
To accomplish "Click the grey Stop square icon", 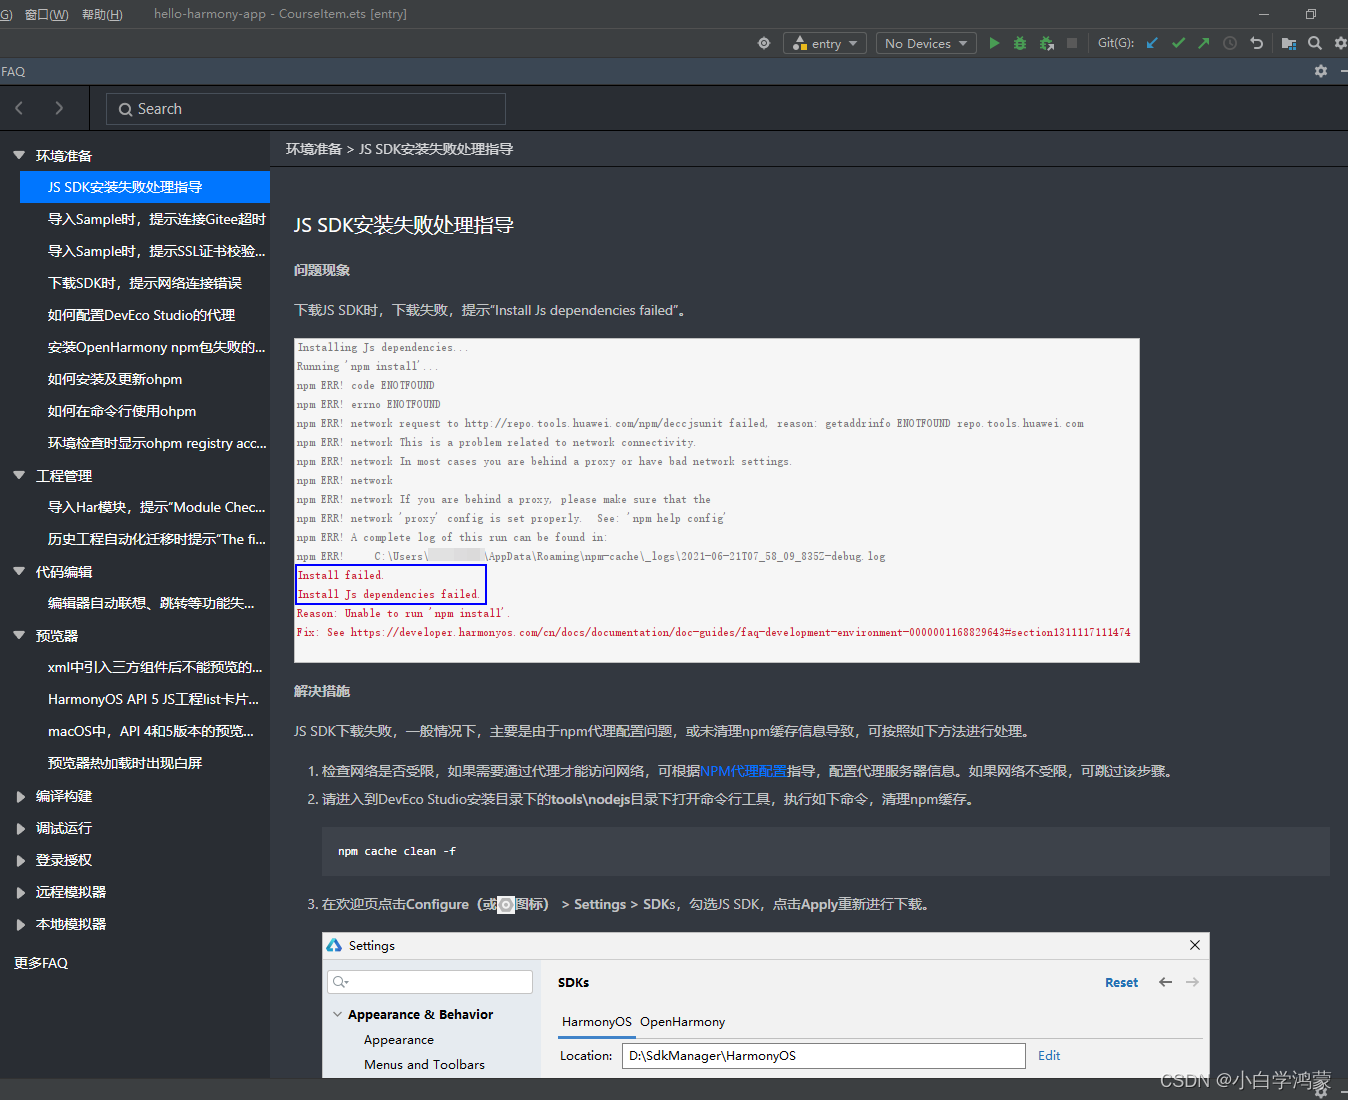I will pyautogui.click(x=1072, y=43).
